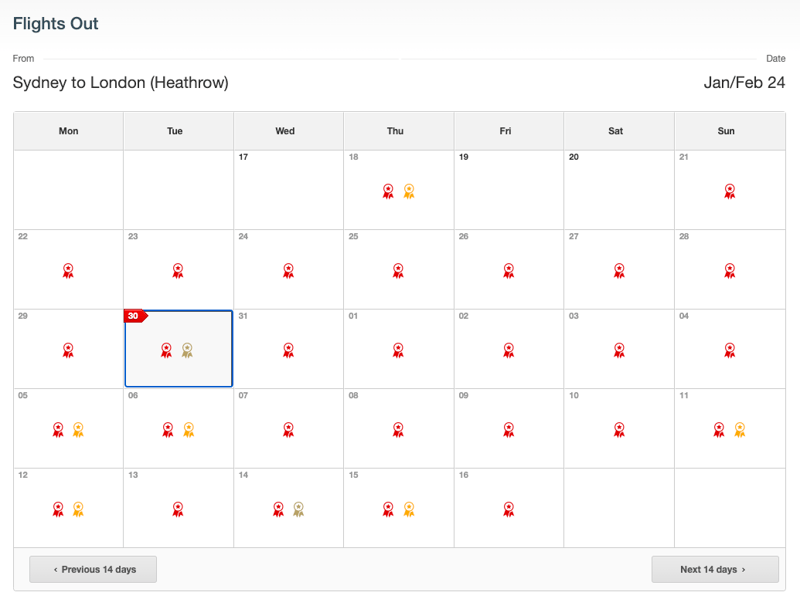Image resolution: width=800 pixels, height=599 pixels.
Task: Click bronze ribbon in selected day 30
Action: tap(187, 351)
